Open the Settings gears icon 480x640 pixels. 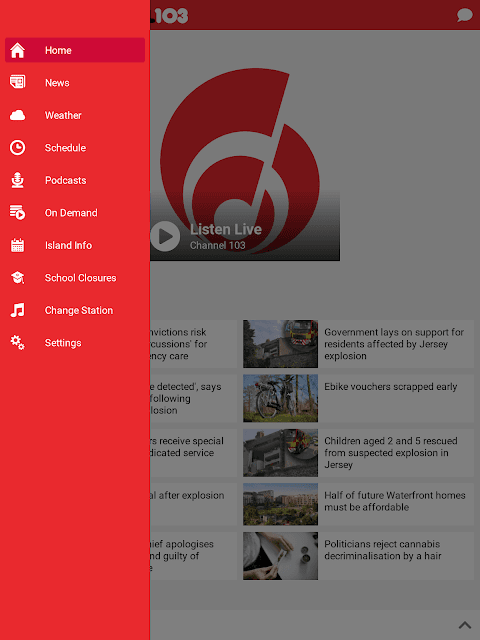(x=18, y=343)
